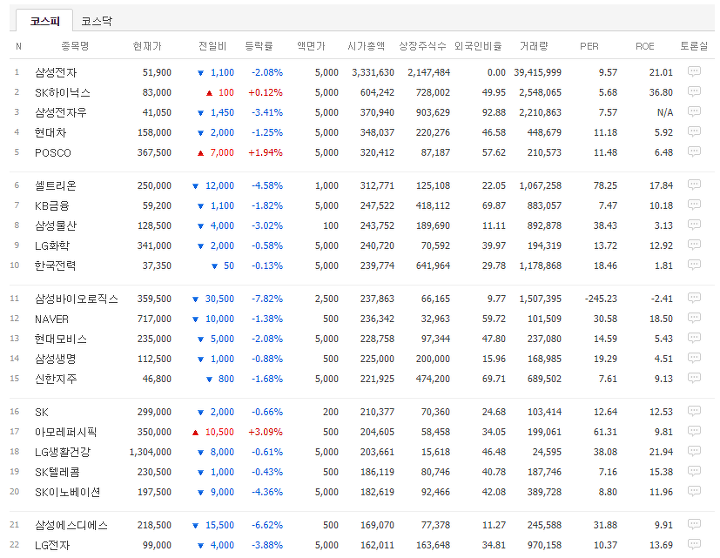Viewport: 720px width, 558px height.
Task: Open discussion board icon for 삼성물산
Action: [x=694, y=225]
